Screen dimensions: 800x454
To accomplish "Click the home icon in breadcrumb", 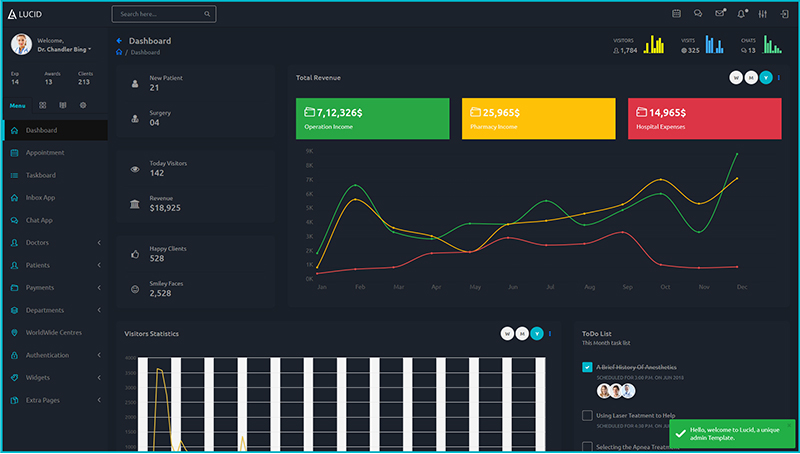I will click(x=120, y=52).
